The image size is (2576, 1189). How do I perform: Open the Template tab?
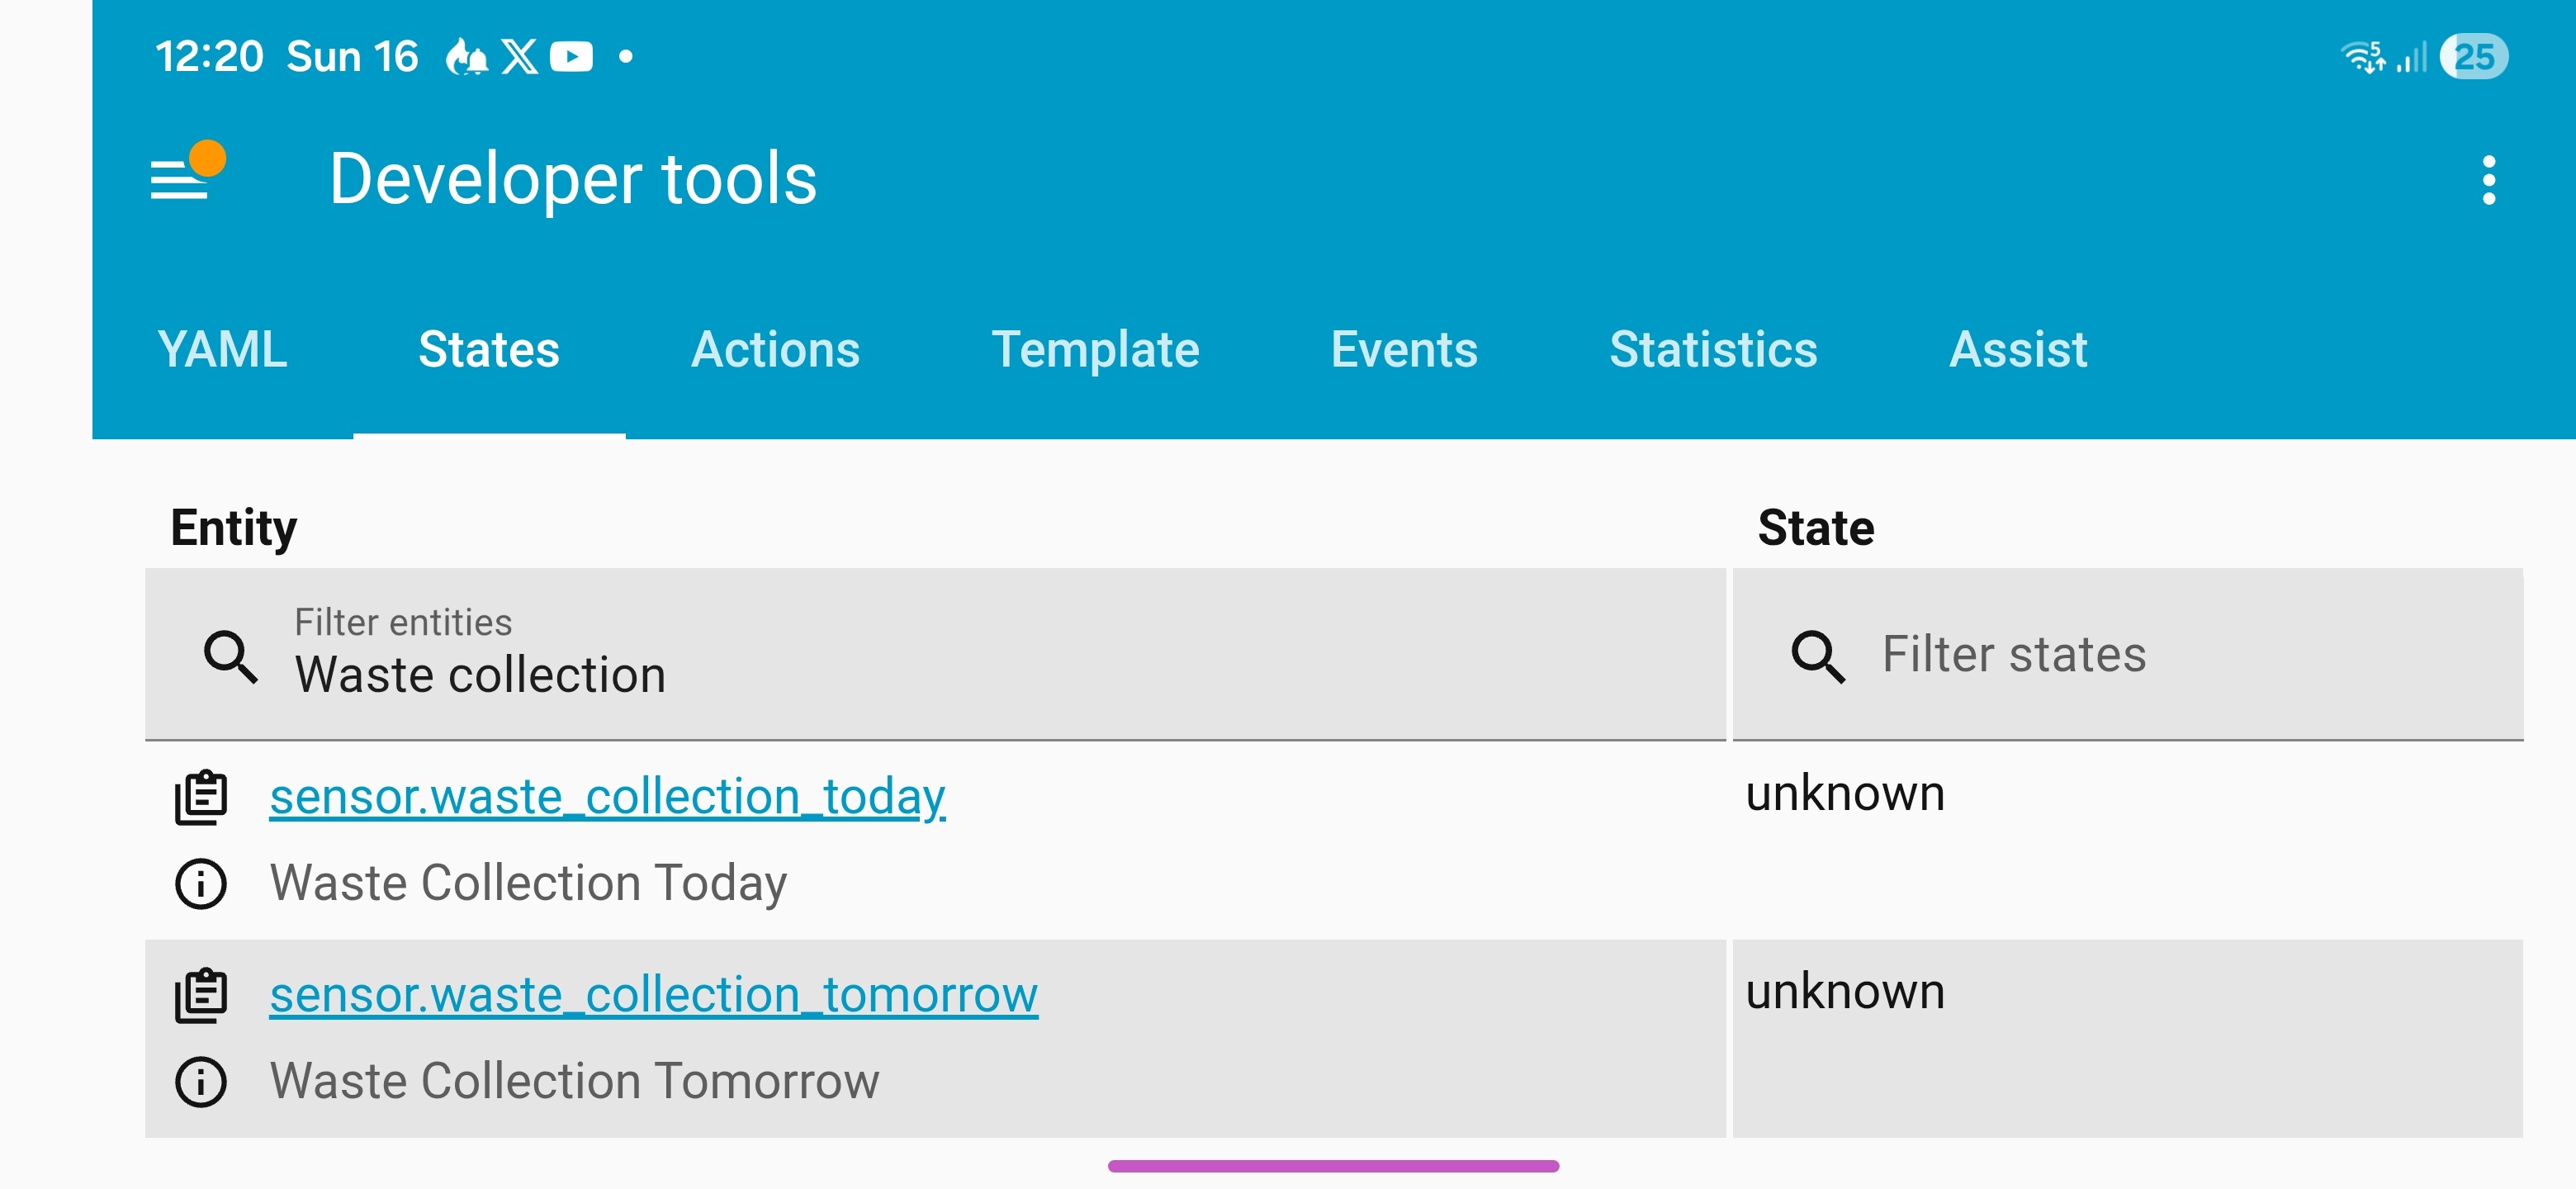(1095, 350)
